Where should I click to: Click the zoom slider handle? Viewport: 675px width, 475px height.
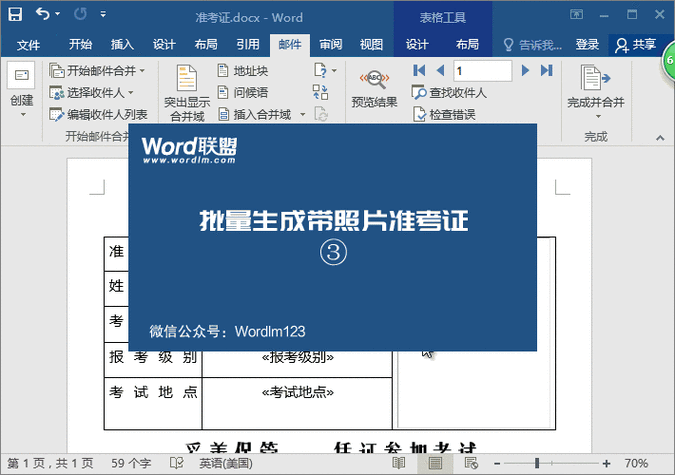(x=537, y=463)
